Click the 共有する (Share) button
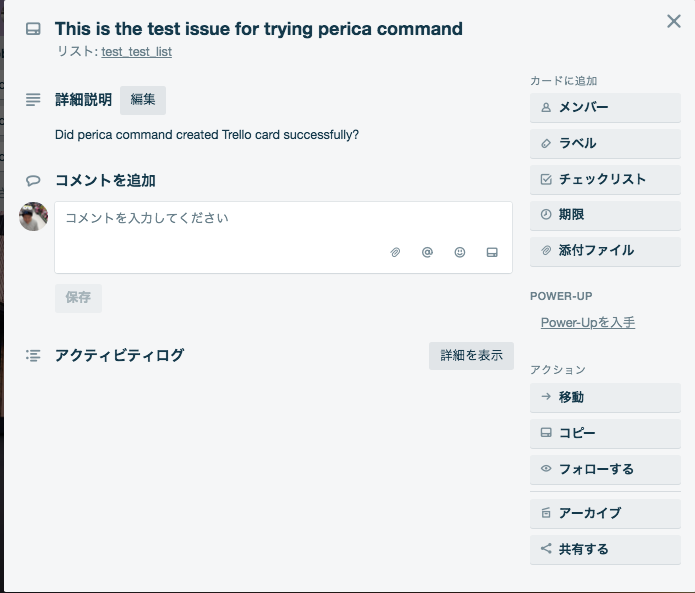Screen dimensions: 695x593 pos(605,549)
